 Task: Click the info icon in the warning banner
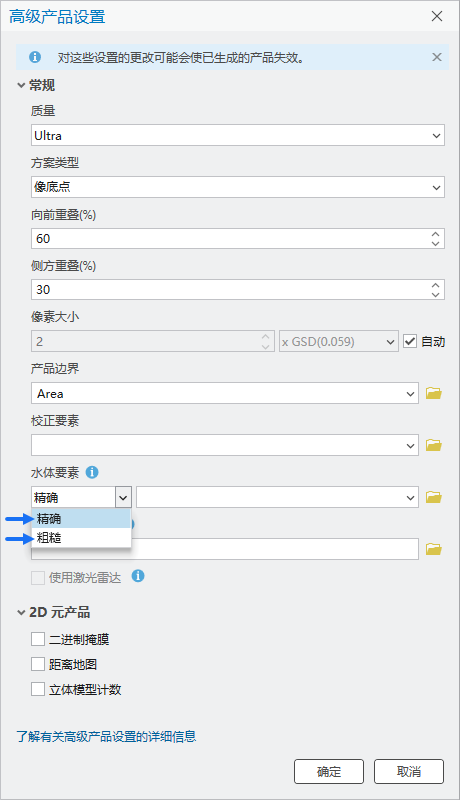pyautogui.click(x=35, y=57)
